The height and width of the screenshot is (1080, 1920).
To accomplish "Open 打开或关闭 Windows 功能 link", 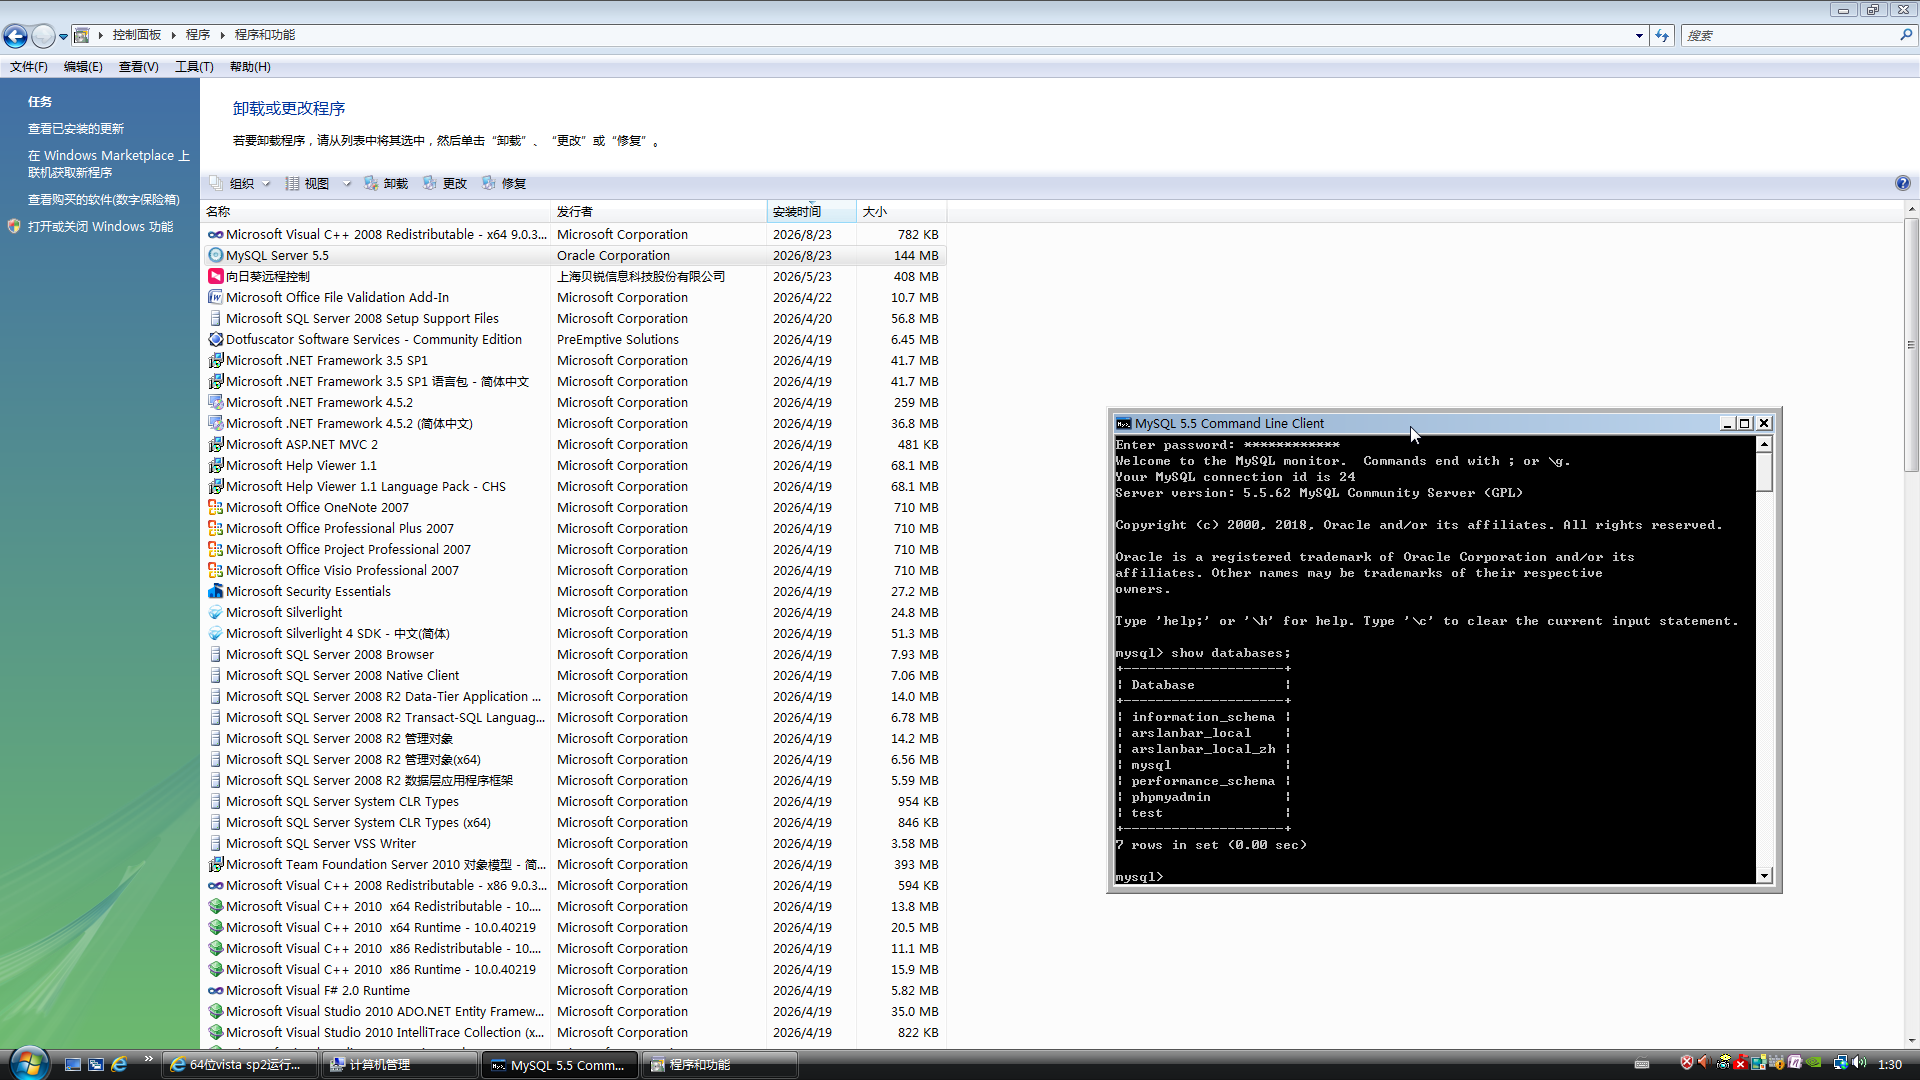I will pos(100,227).
